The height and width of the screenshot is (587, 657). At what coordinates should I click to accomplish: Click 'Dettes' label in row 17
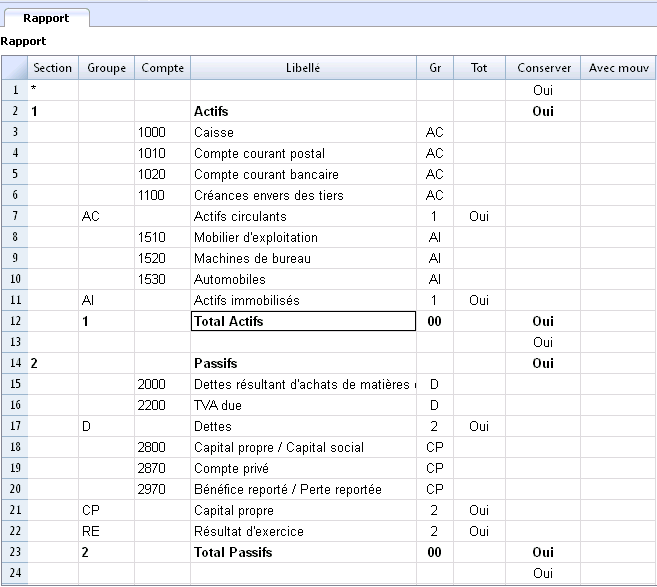tap(303, 426)
